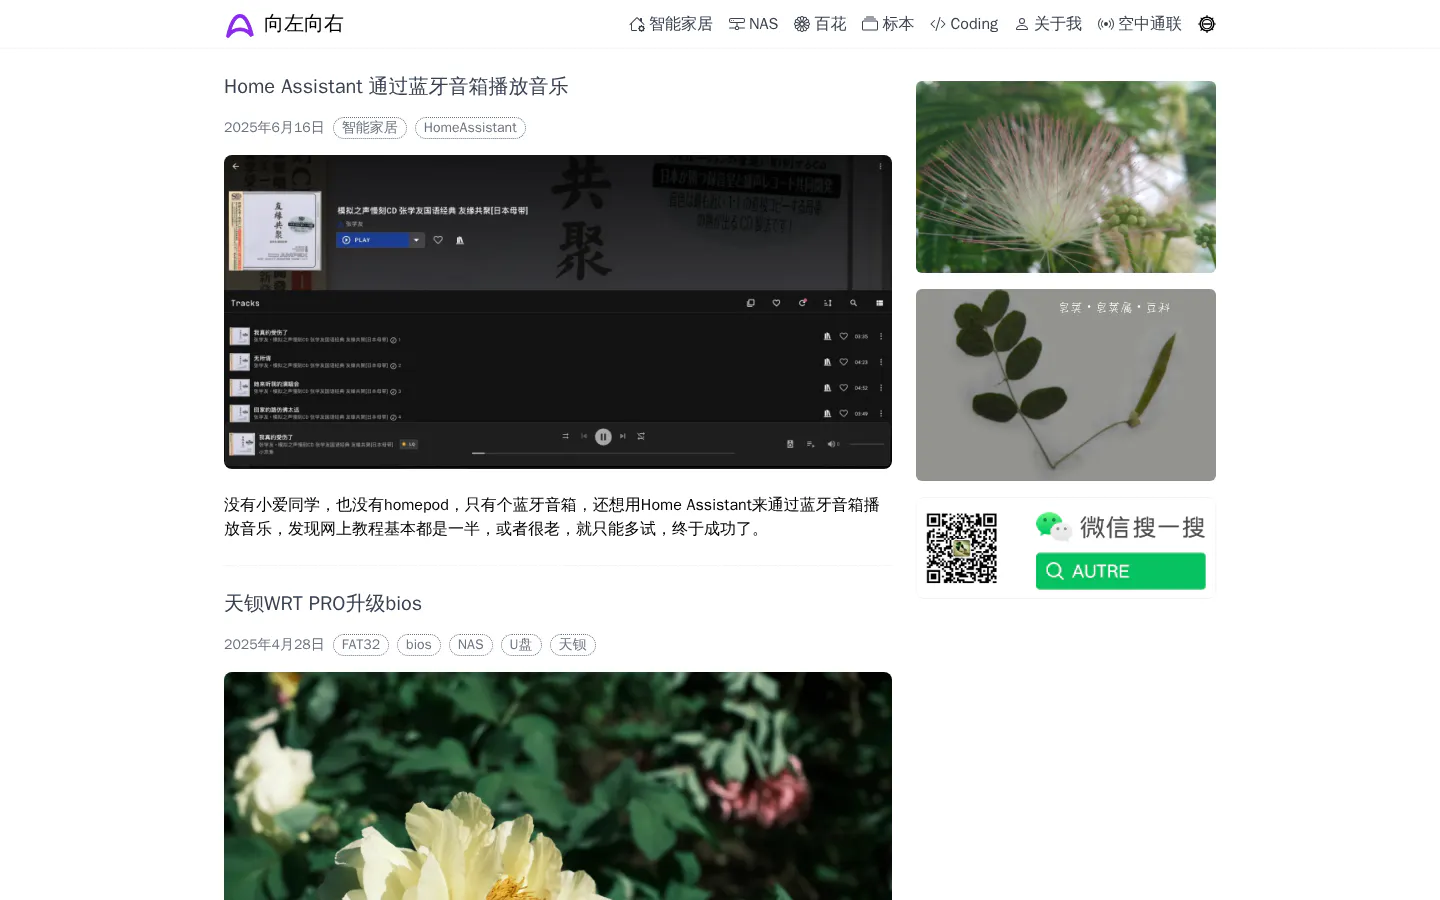
Task: Select the bios tag
Action: 419,645
